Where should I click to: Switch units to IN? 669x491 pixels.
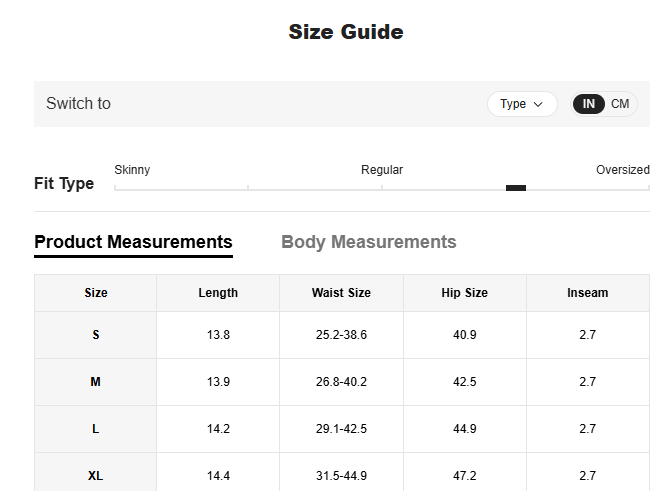coord(589,104)
